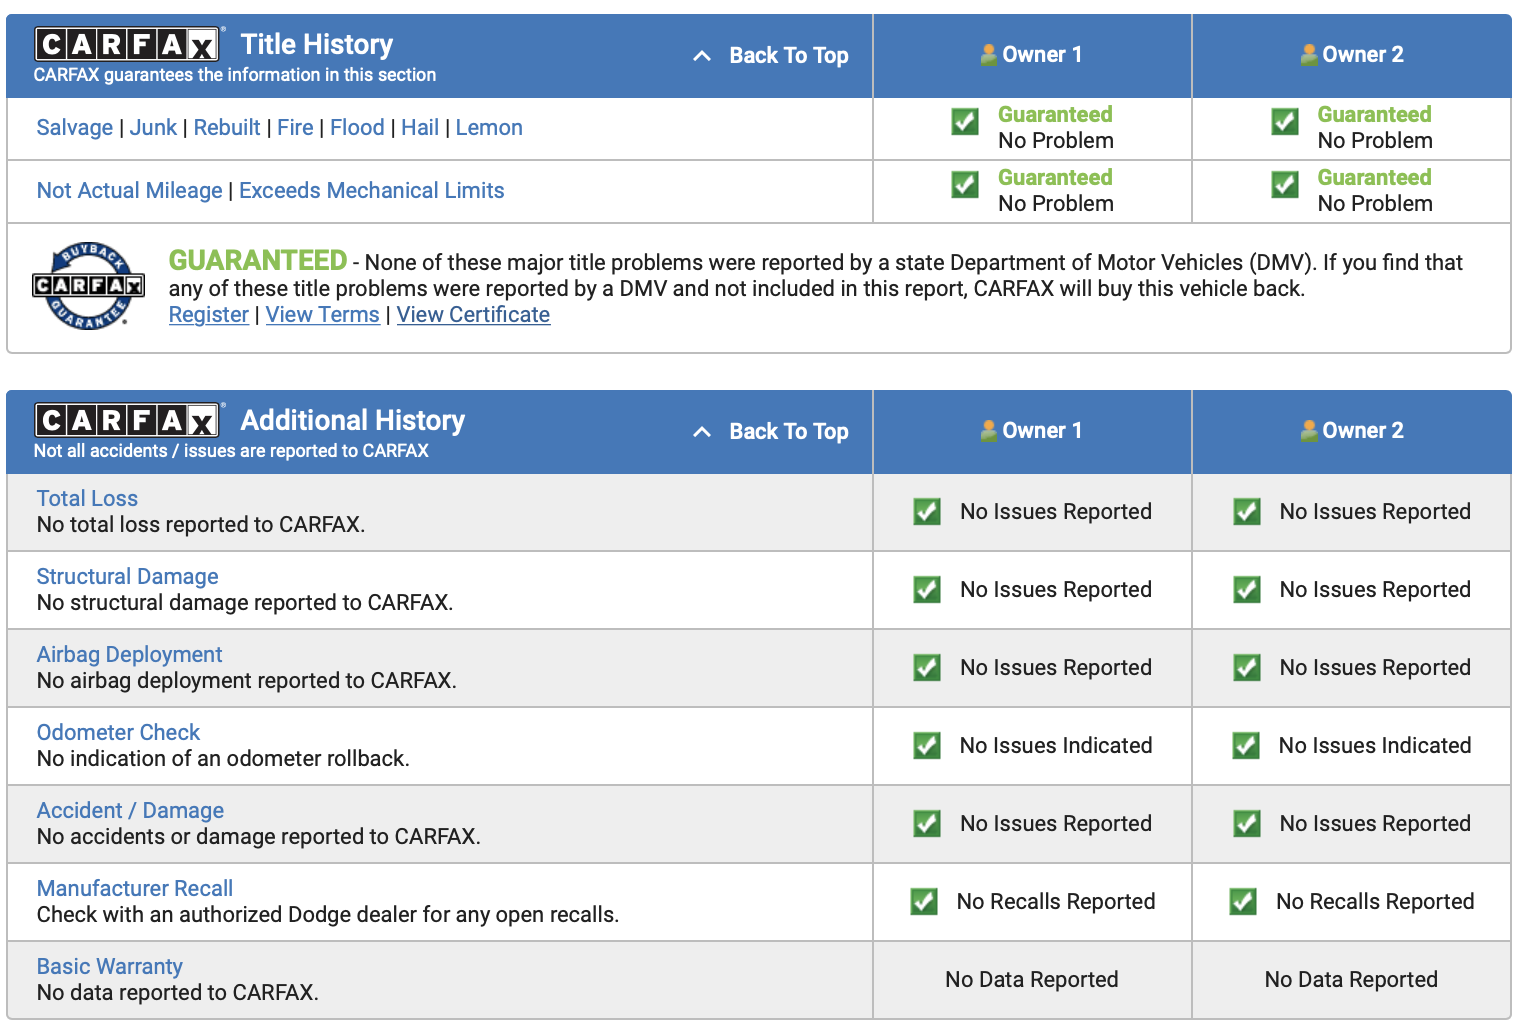Click Owner 2 check mark for Odometer Check
The width and height of the screenshot is (1522, 1028).
tap(1246, 746)
